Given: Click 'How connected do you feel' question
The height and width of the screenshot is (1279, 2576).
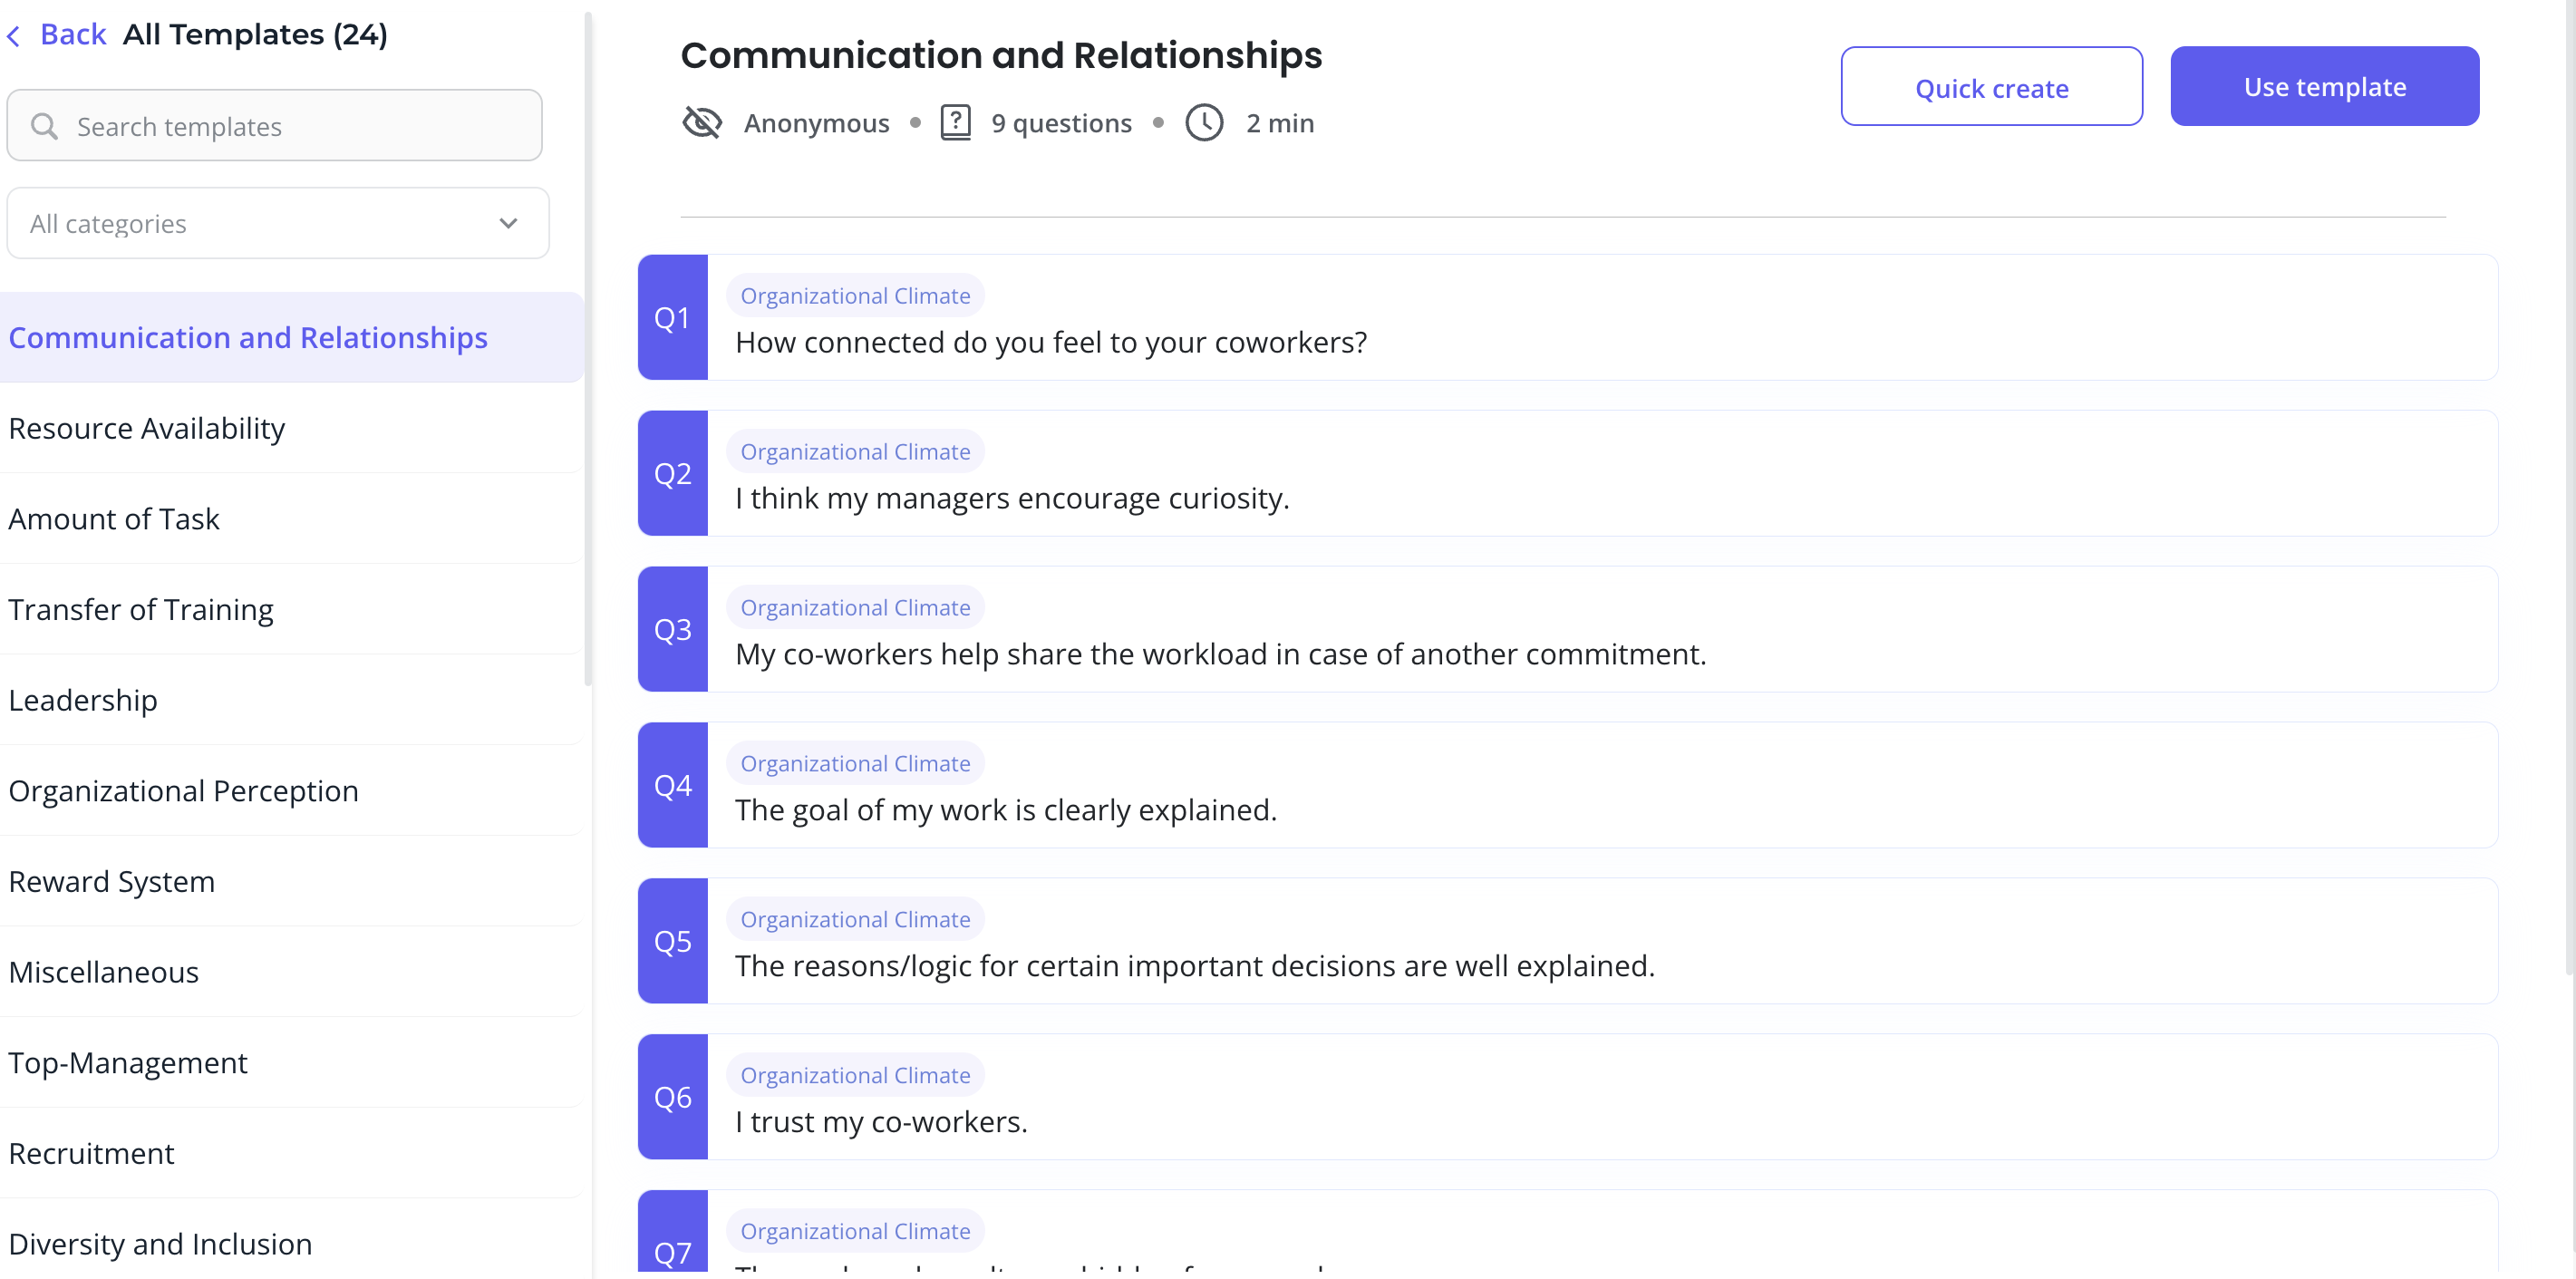Looking at the screenshot, I should [1051, 342].
